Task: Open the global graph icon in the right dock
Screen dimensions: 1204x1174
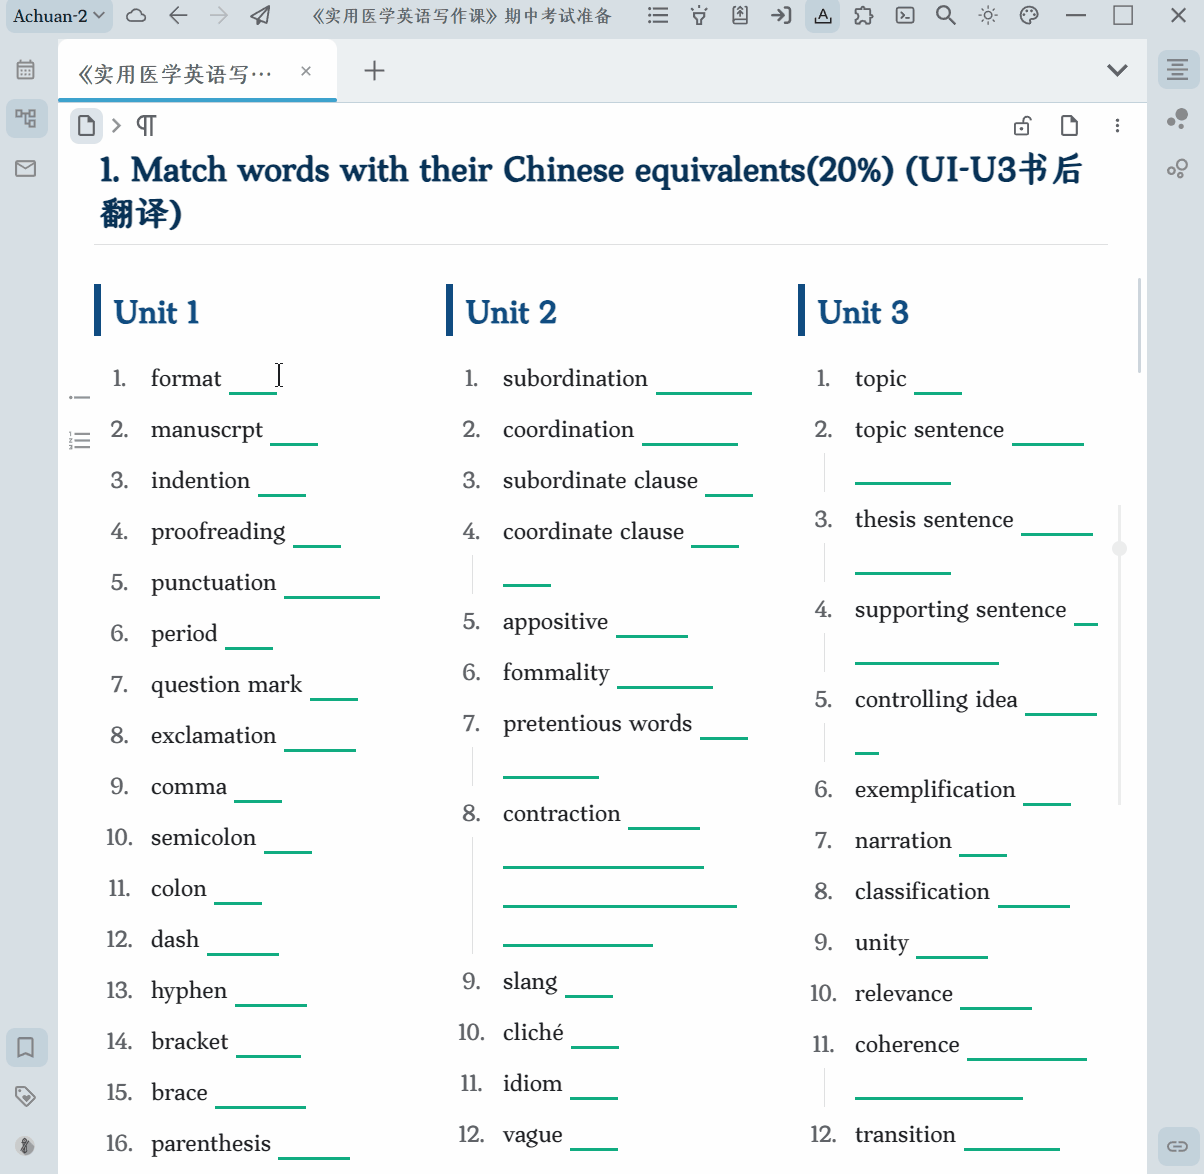Action: tap(1178, 169)
